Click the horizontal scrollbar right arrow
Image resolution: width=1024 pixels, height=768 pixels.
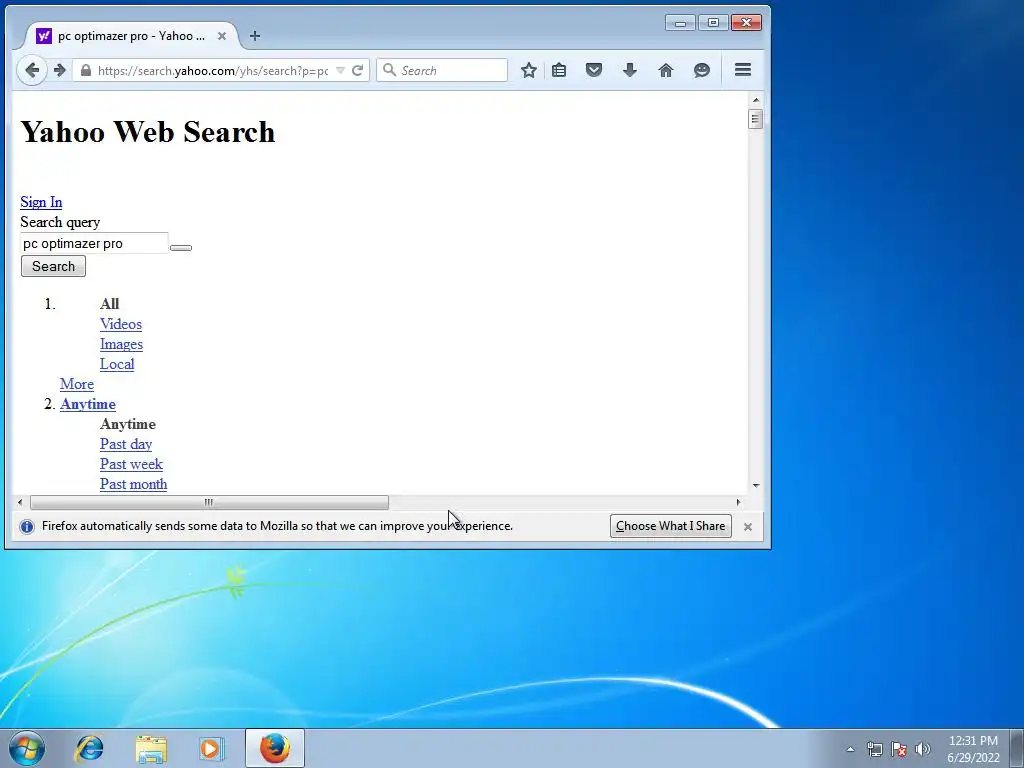[x=739, y=502]
